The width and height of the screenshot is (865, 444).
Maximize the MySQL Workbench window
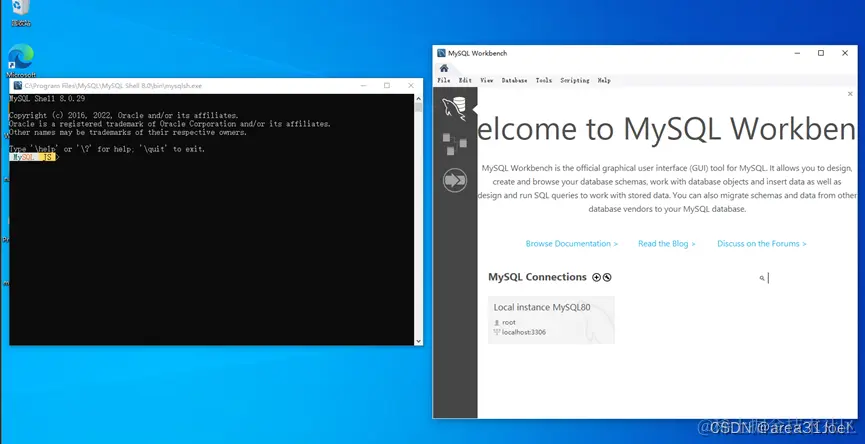[x=821, y=53]
